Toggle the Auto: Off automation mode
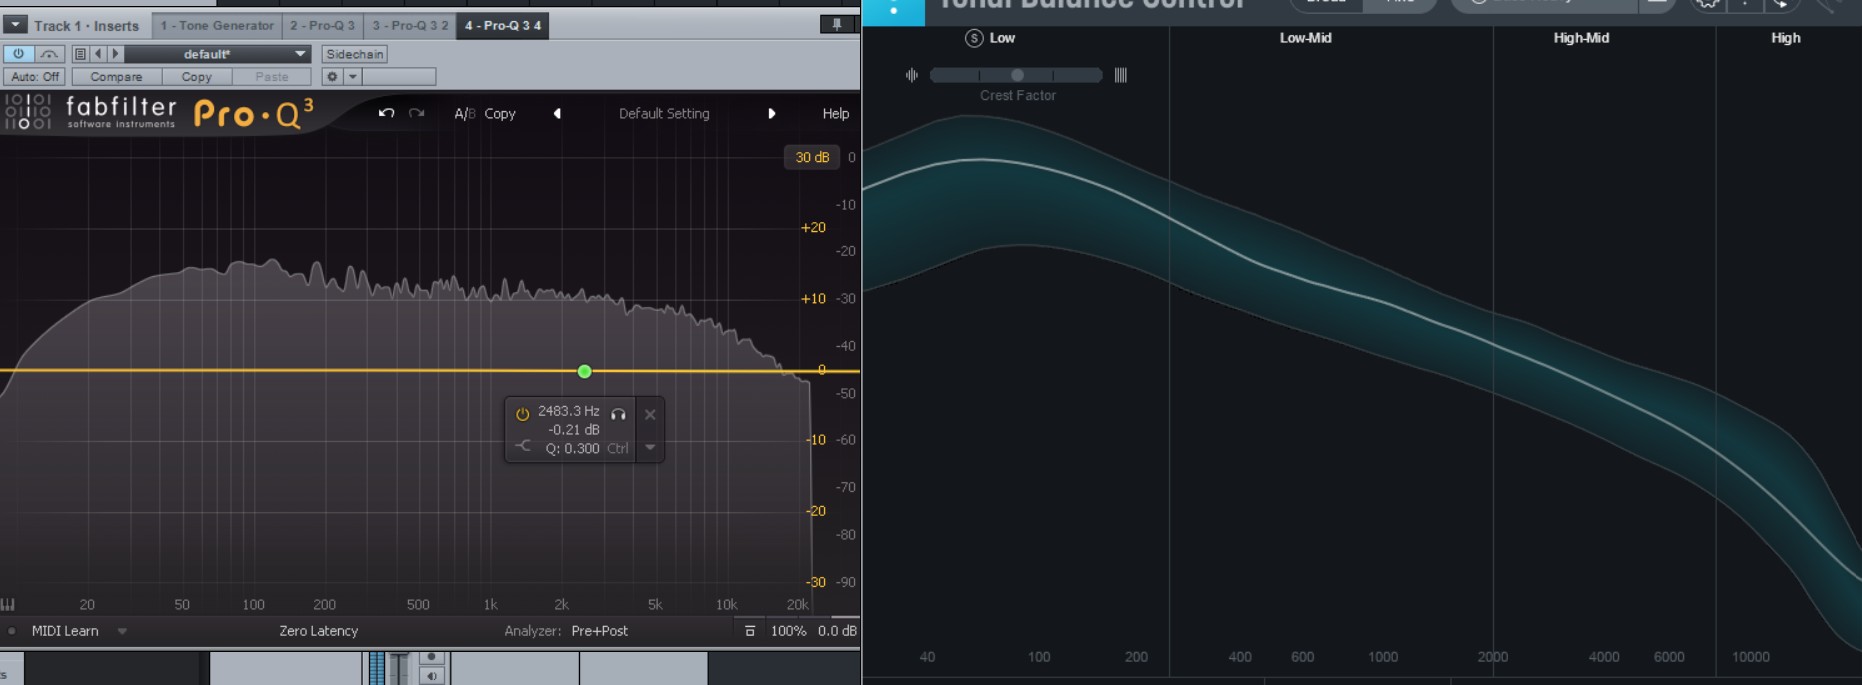The height and width of the screenshot is (685, 1862). tap(35, 77)
